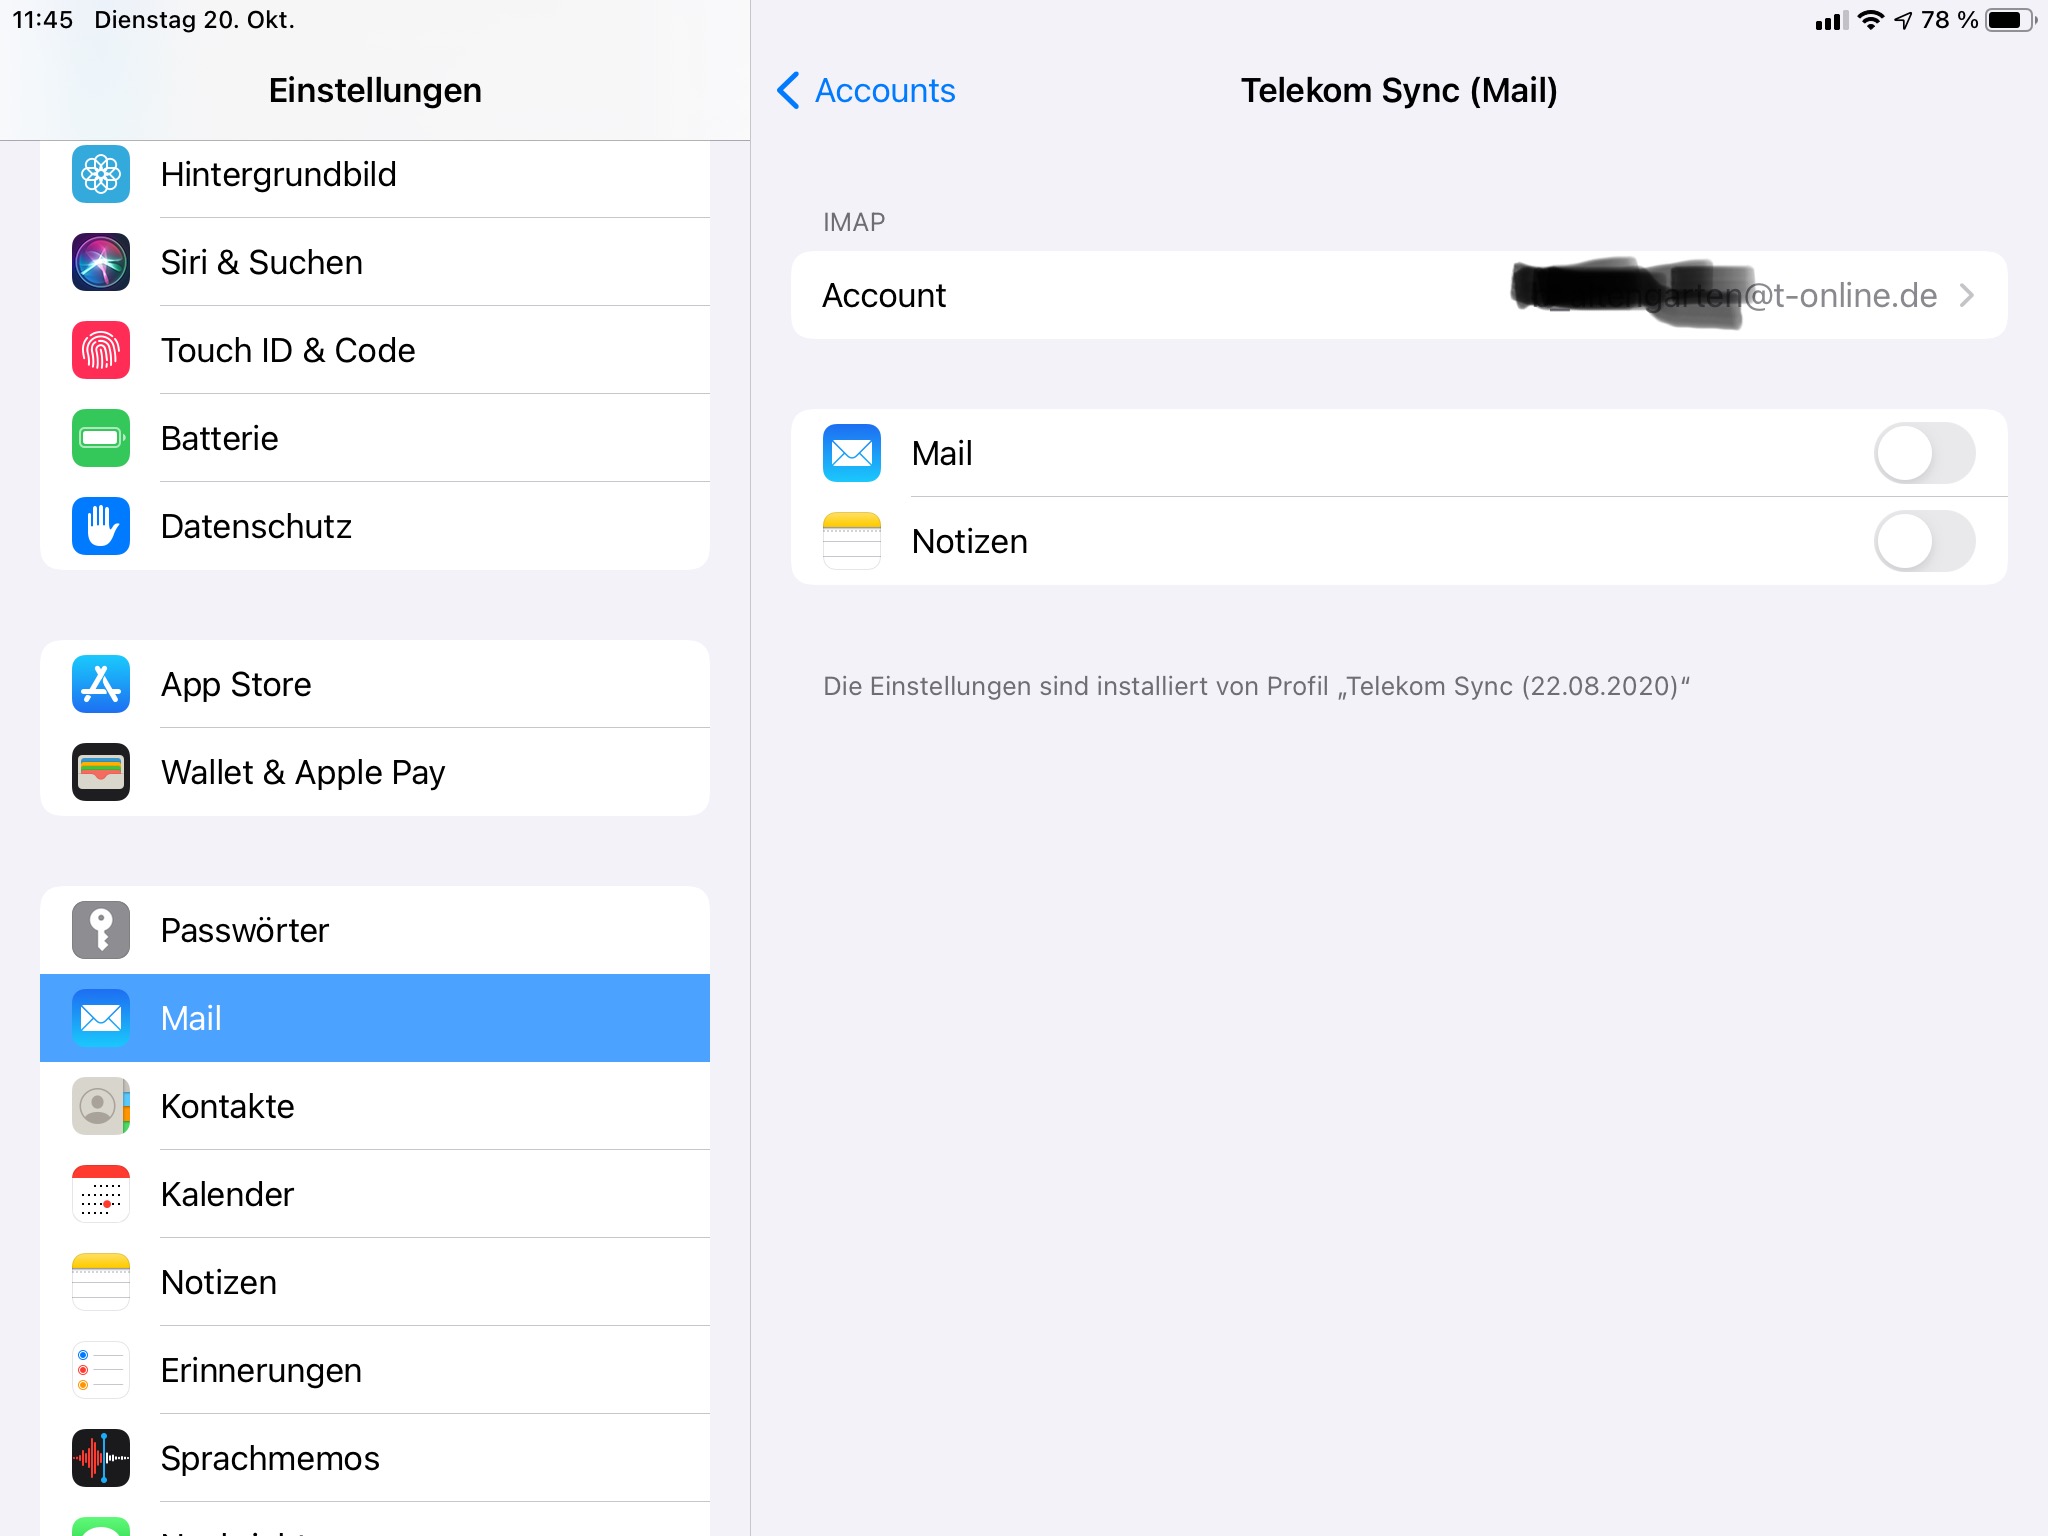Viewport: 2048px width, 1536px height.
Task: Tap the Hintergrundbild flower icon
Action: point(101,174)
